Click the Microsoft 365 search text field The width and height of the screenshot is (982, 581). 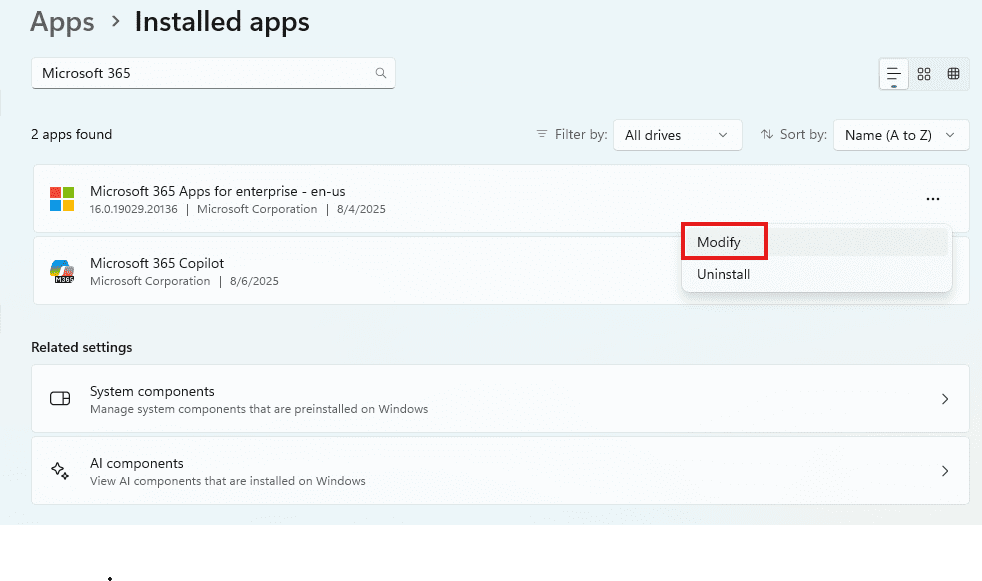pos(200,73)
